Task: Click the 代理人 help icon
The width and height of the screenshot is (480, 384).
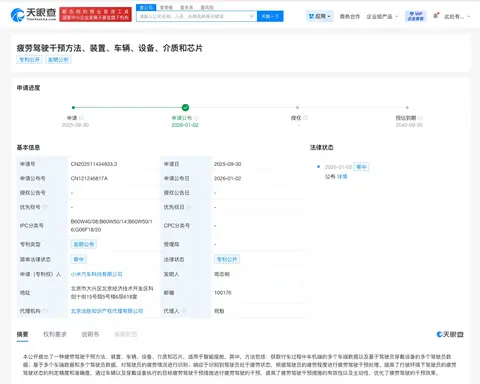Action: [184, 311]
